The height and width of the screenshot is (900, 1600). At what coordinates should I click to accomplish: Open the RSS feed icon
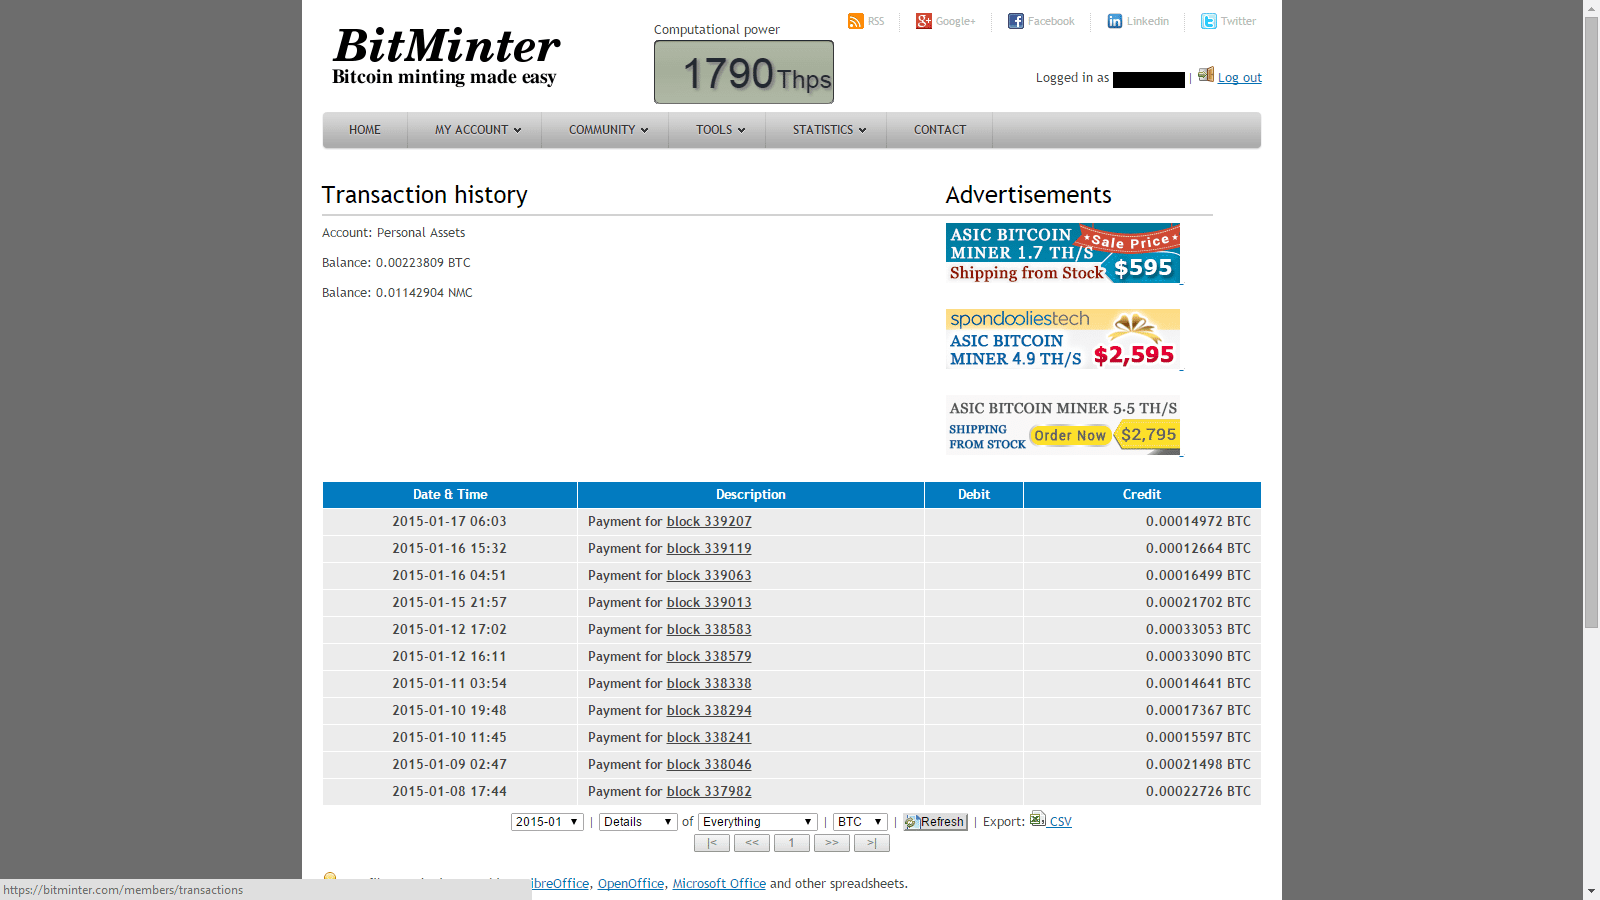click(855, 21)
